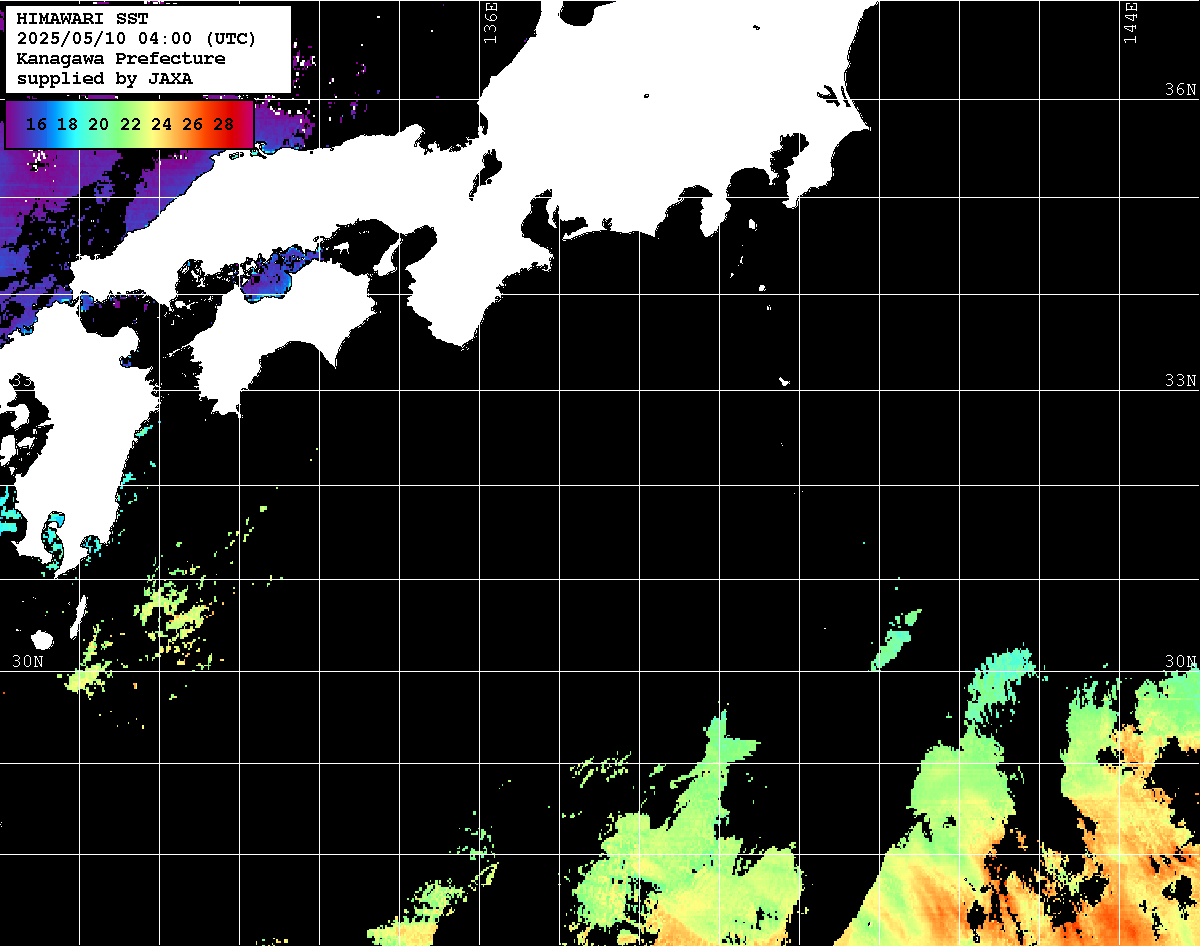The image size is (1200, 946).
Task: Click the "36N" latitude label
Action: 1180,89
